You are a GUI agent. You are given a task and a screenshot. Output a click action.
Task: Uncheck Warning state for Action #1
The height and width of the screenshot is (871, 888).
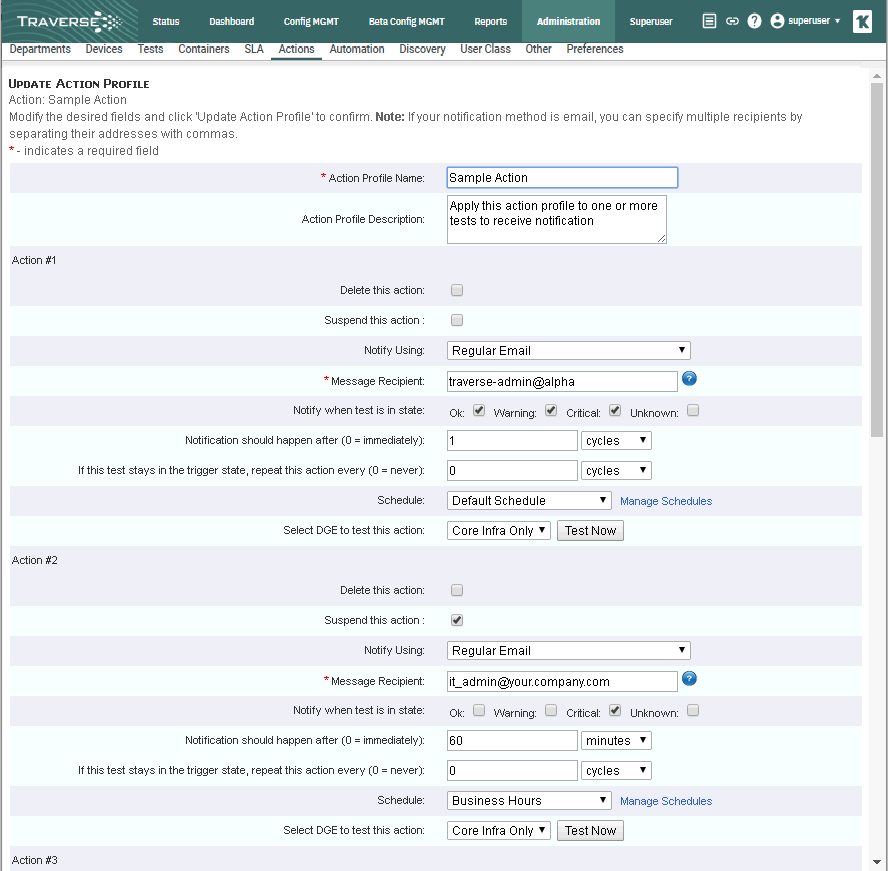551,411
